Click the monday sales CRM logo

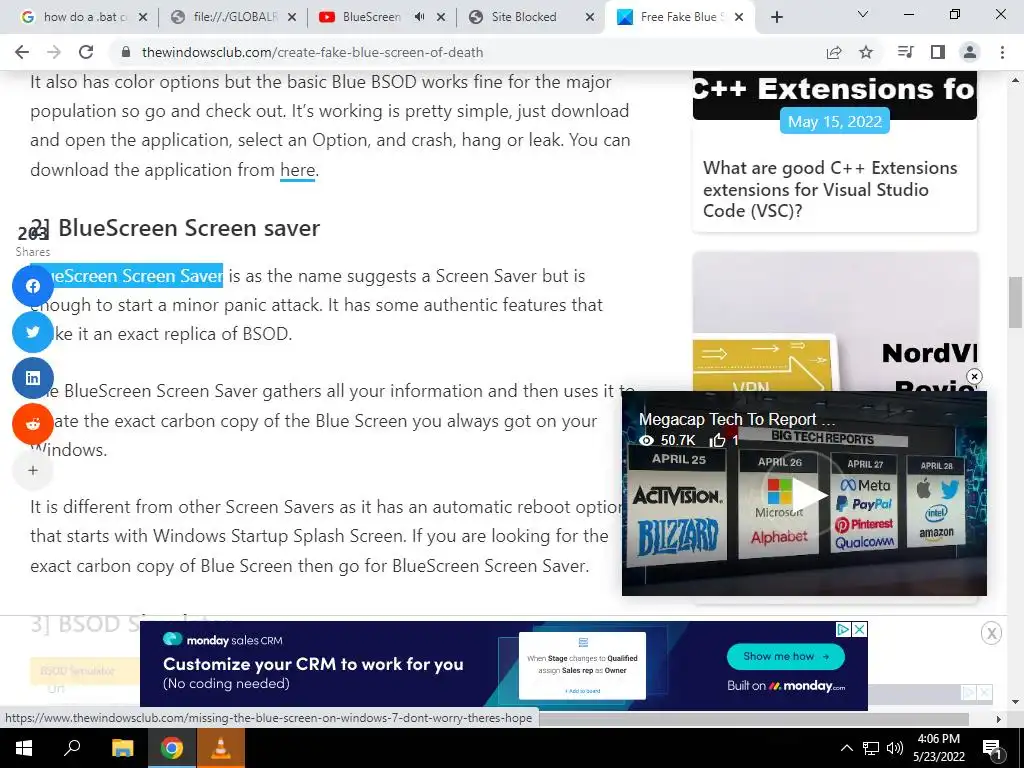click(223, 640)
